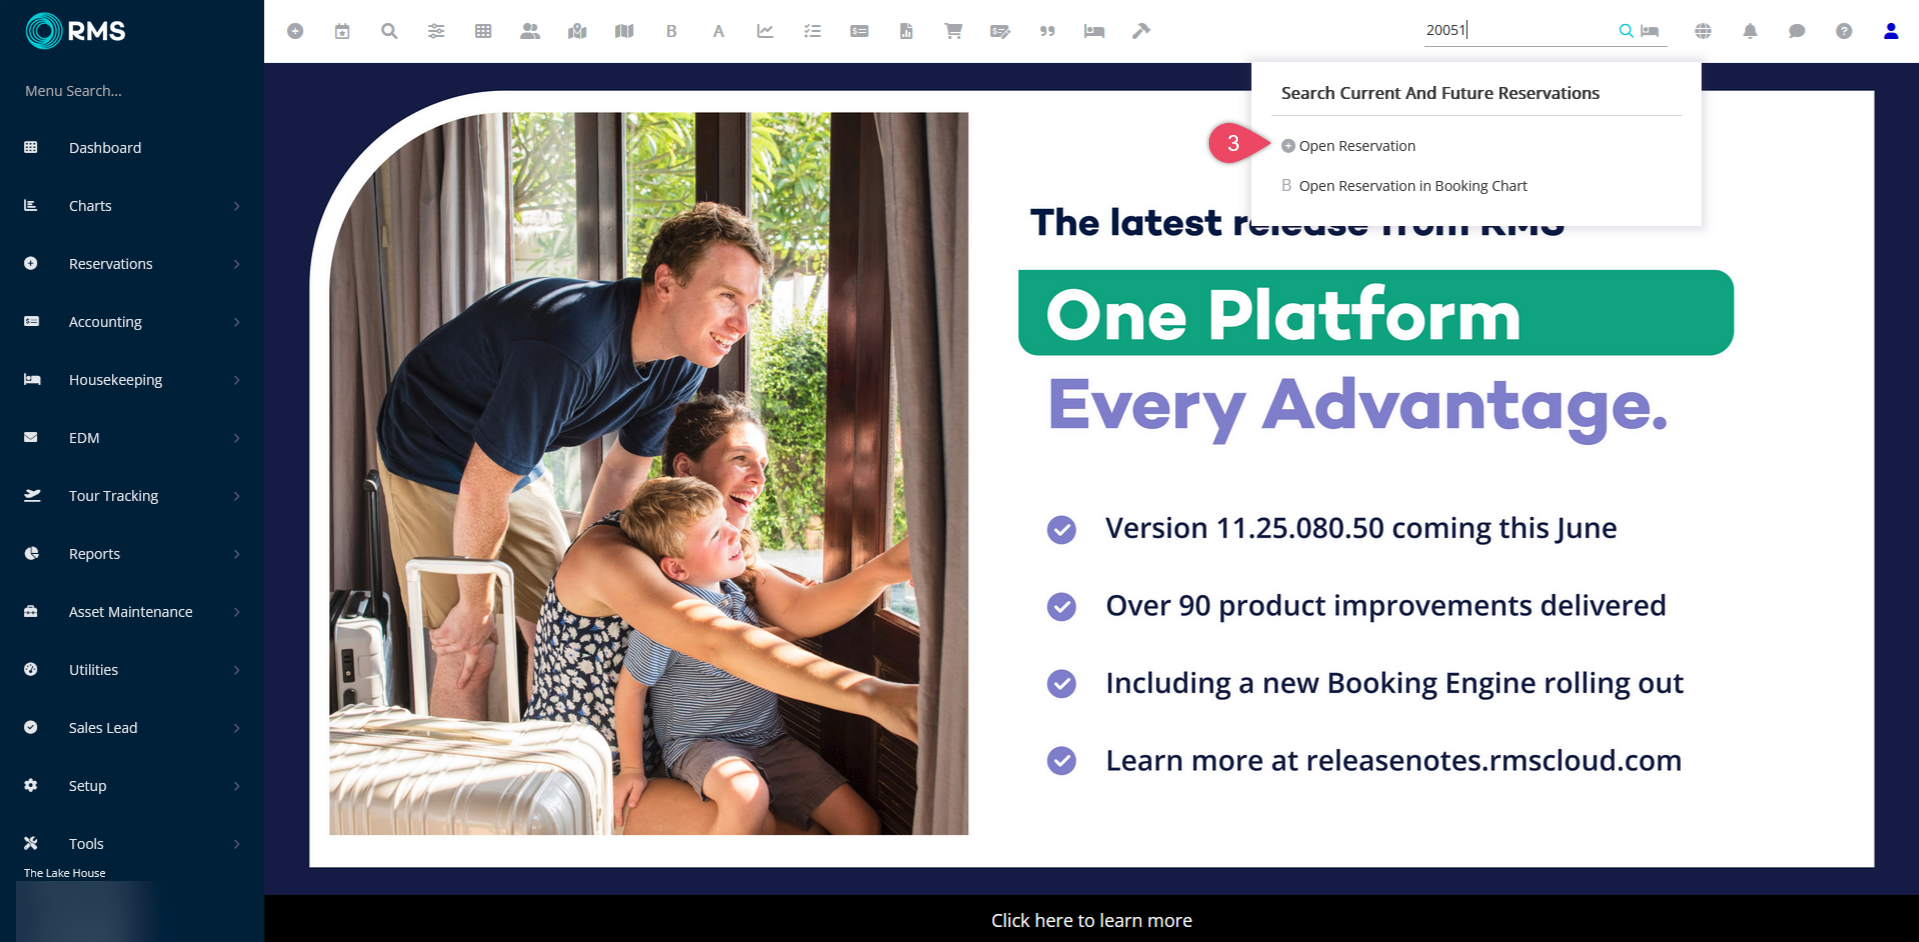Click the Click here to learn more link
1919x942 pixels.
coord(1091,920)
